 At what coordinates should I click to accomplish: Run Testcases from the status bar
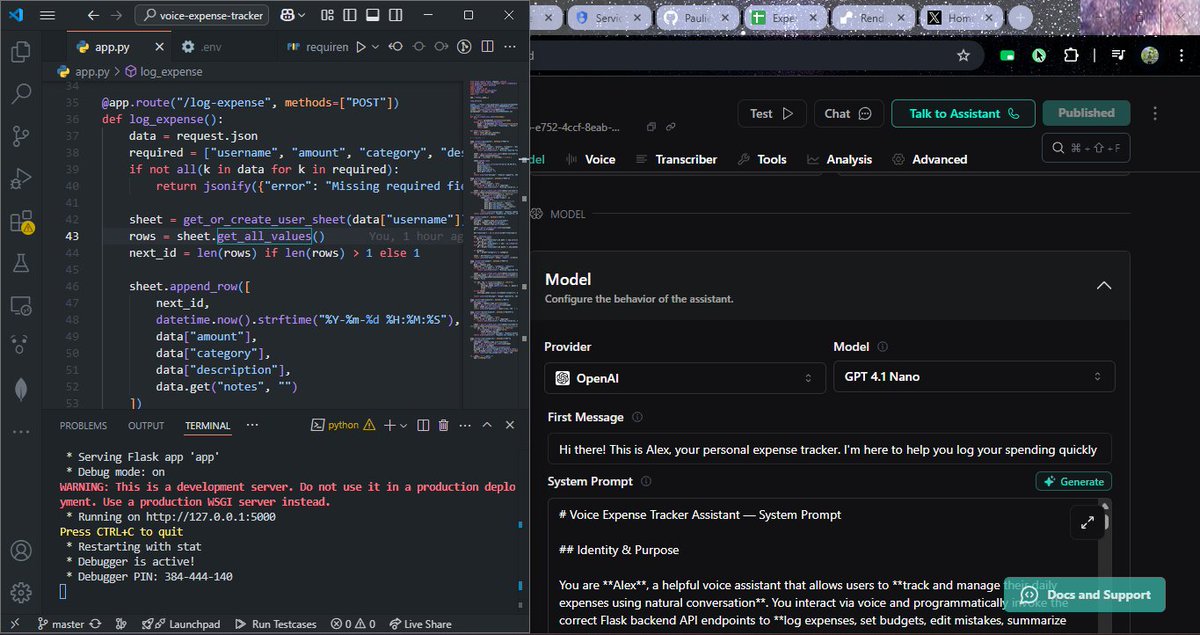275,624
